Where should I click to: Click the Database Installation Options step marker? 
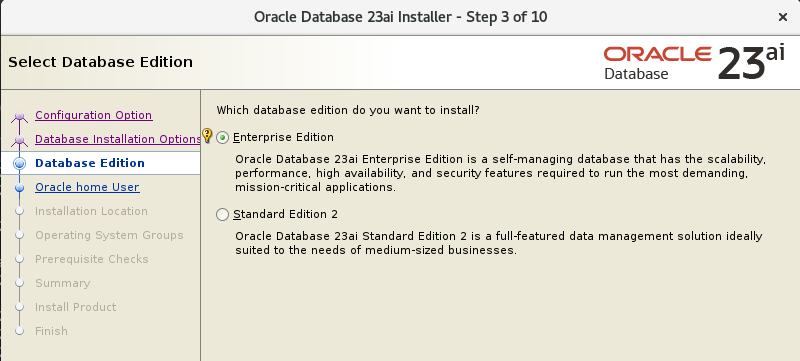point(19,140)
